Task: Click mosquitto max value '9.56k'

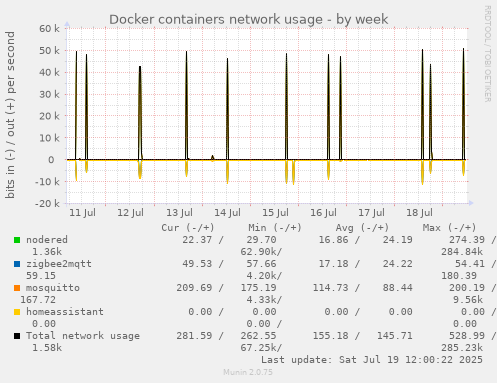Action: [x=468, y=300]
